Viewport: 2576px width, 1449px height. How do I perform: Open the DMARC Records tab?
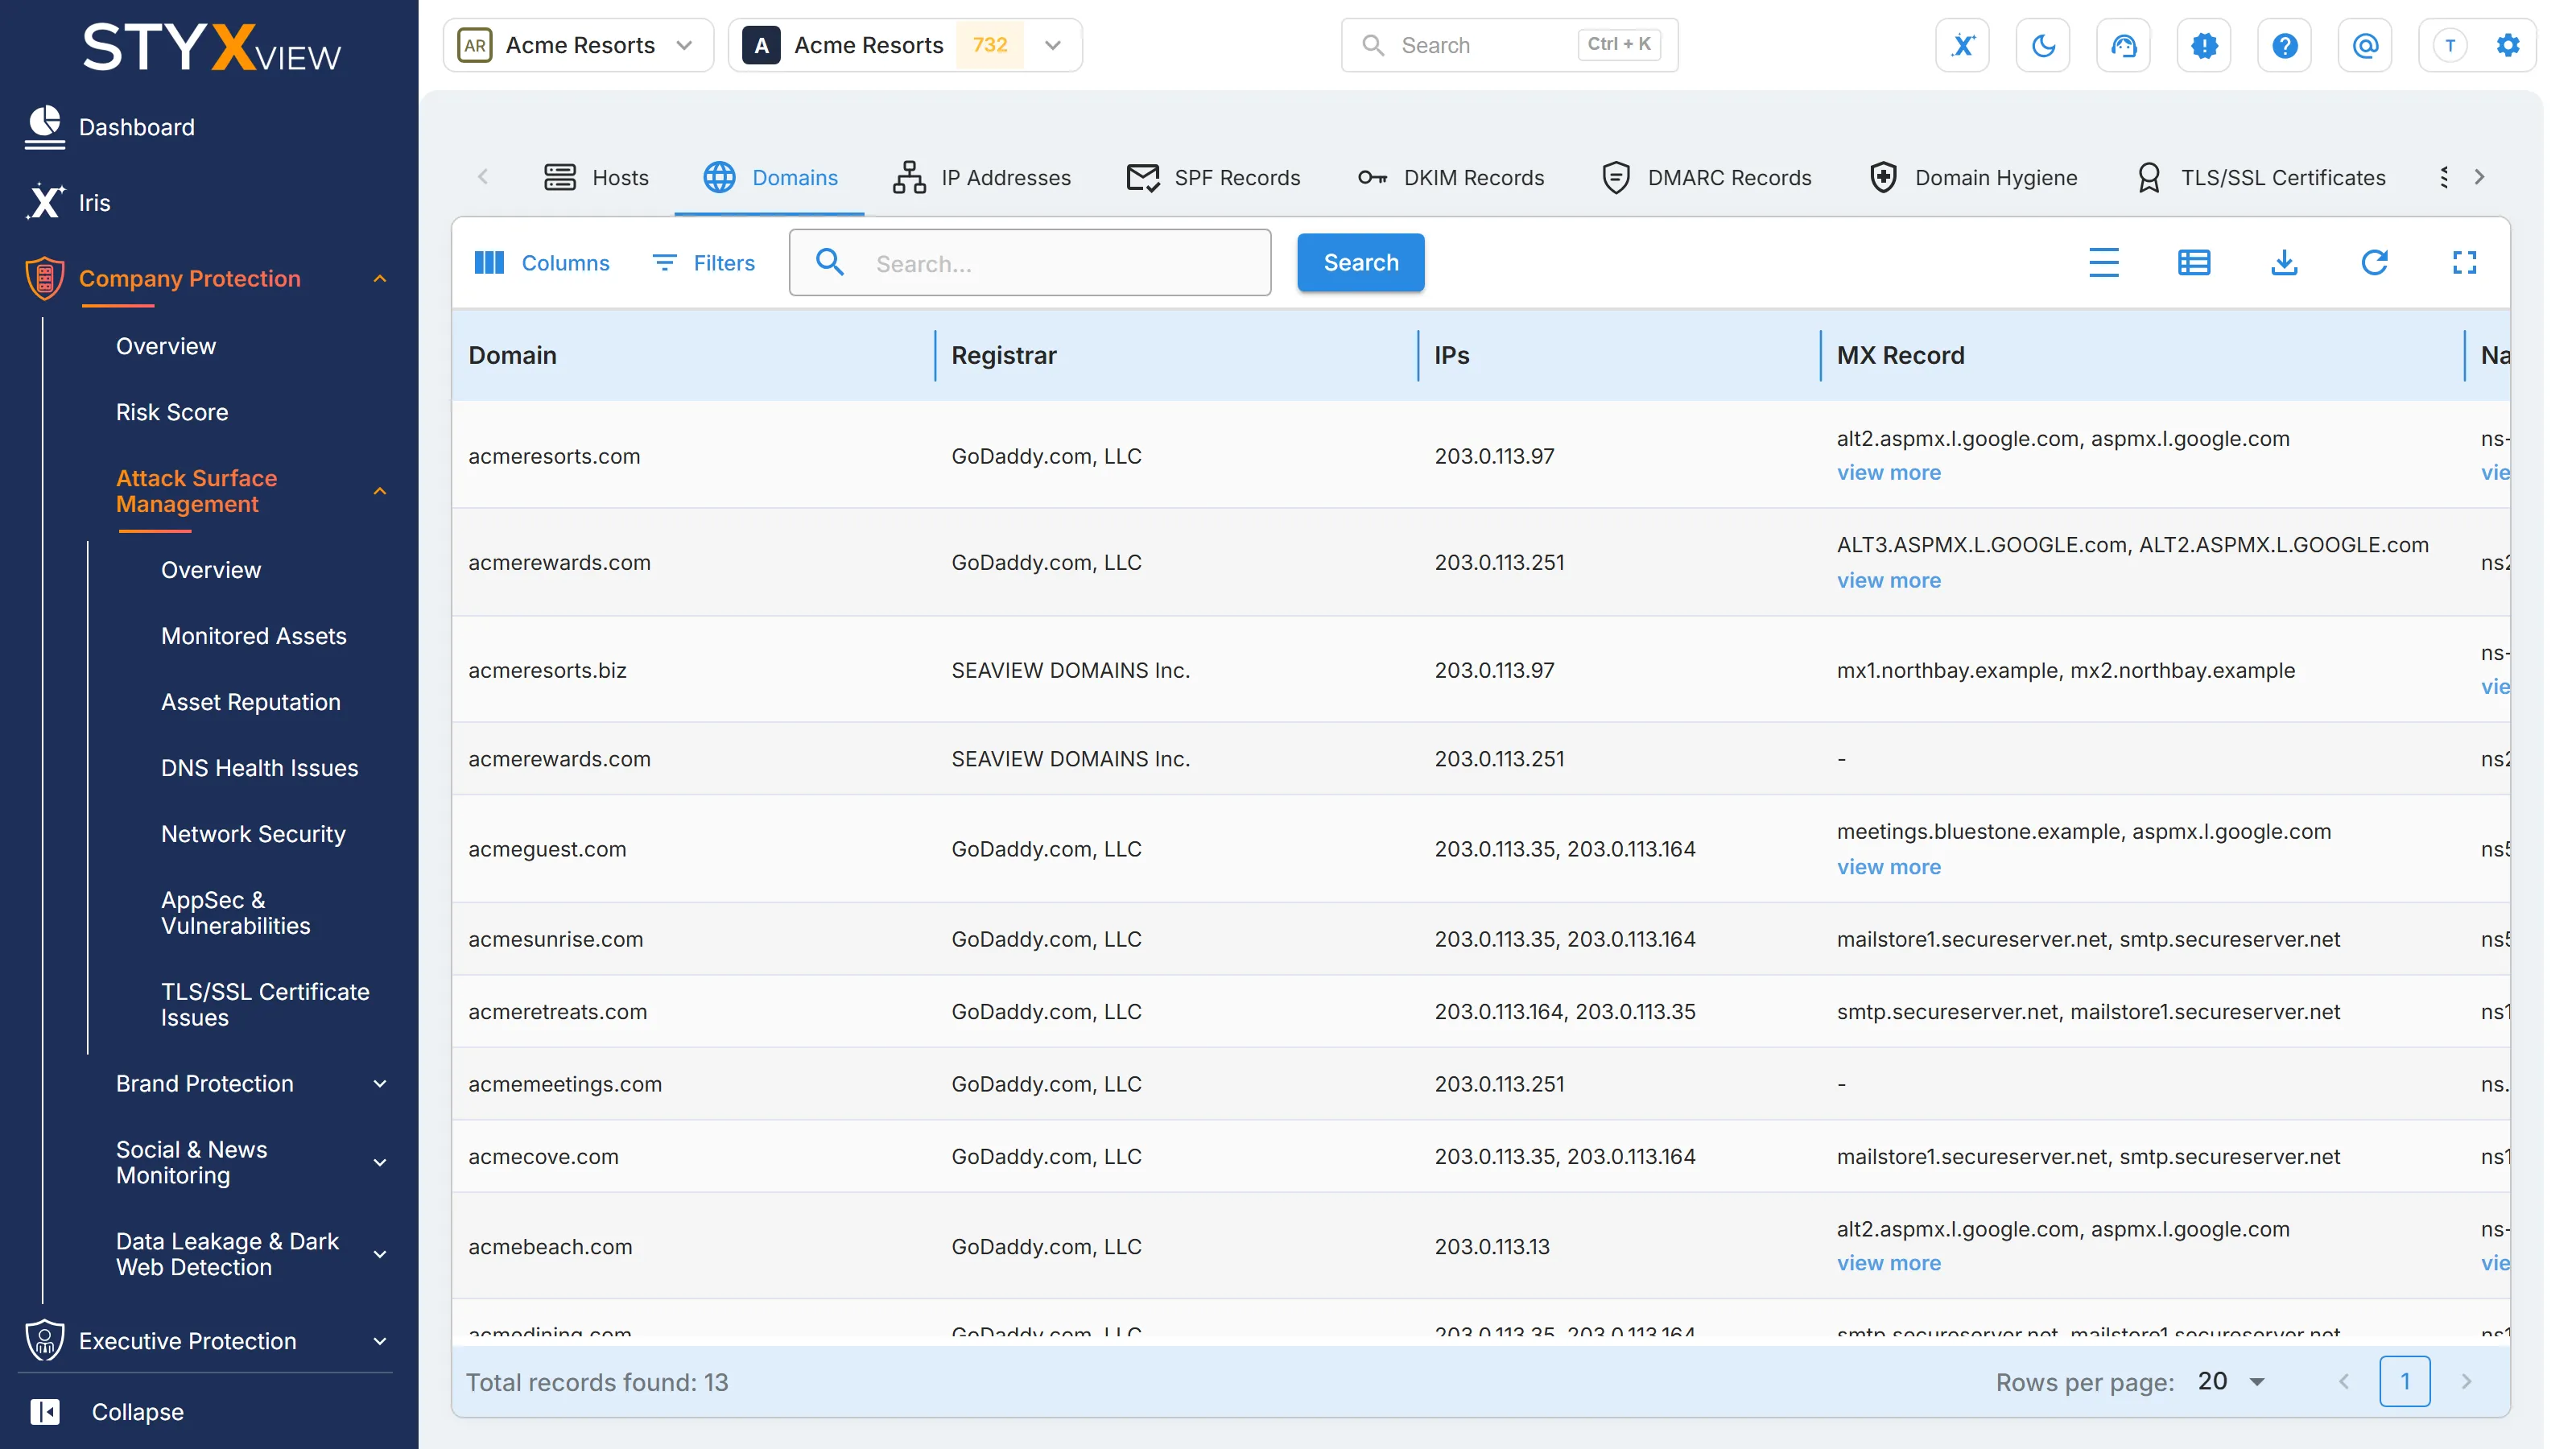click(1706, 177)
